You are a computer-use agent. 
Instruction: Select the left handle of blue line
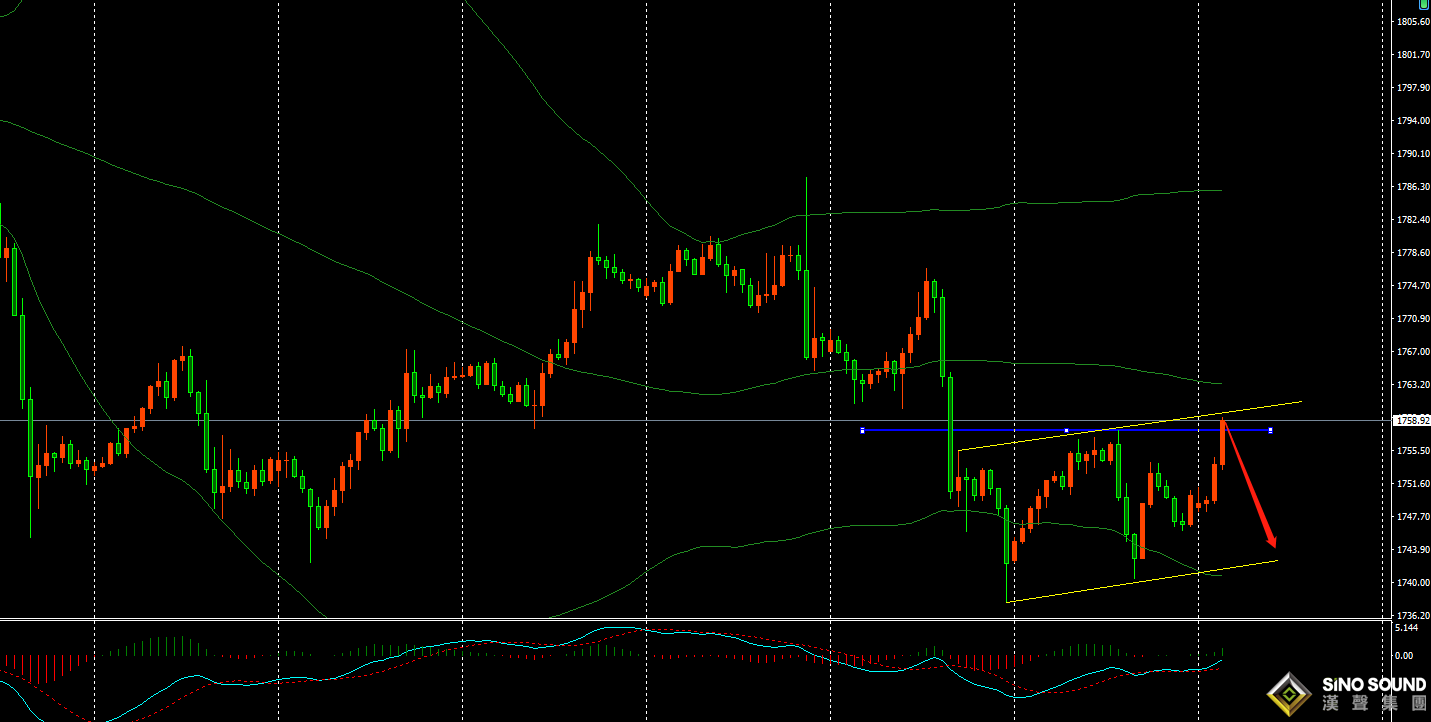tap(862, 431)
